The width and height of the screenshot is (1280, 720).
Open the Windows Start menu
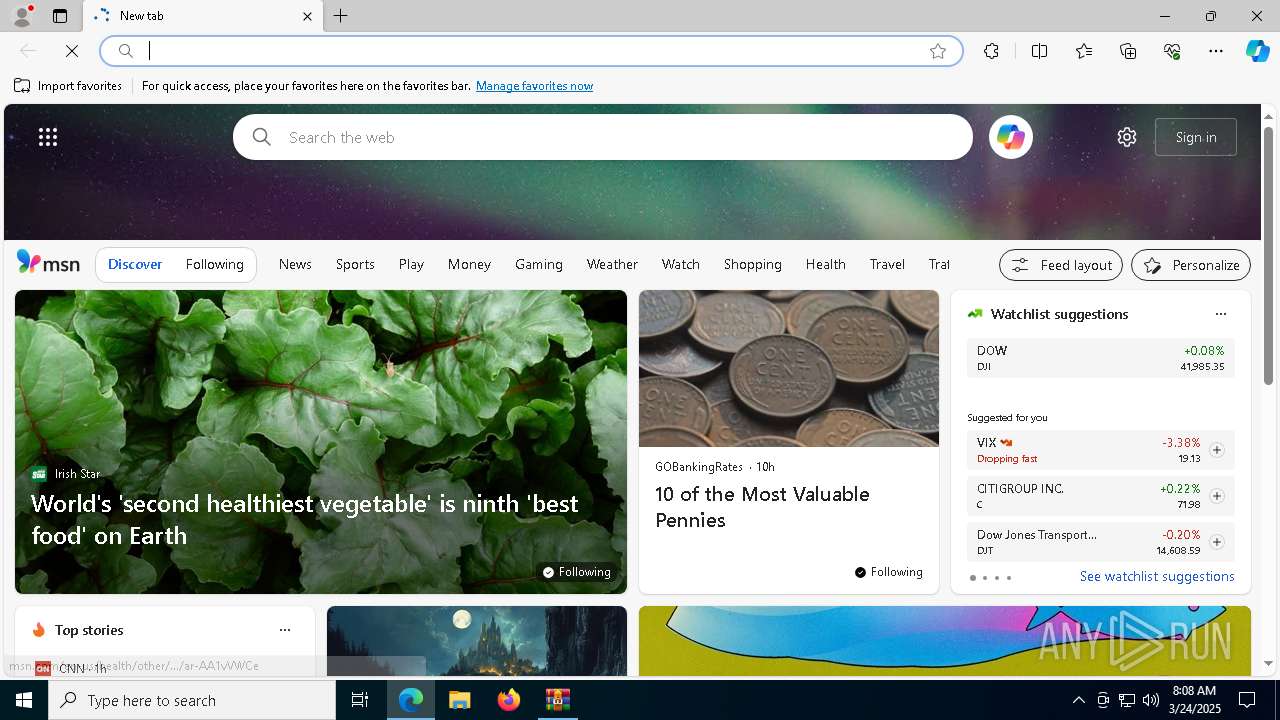tap(24, 700)
